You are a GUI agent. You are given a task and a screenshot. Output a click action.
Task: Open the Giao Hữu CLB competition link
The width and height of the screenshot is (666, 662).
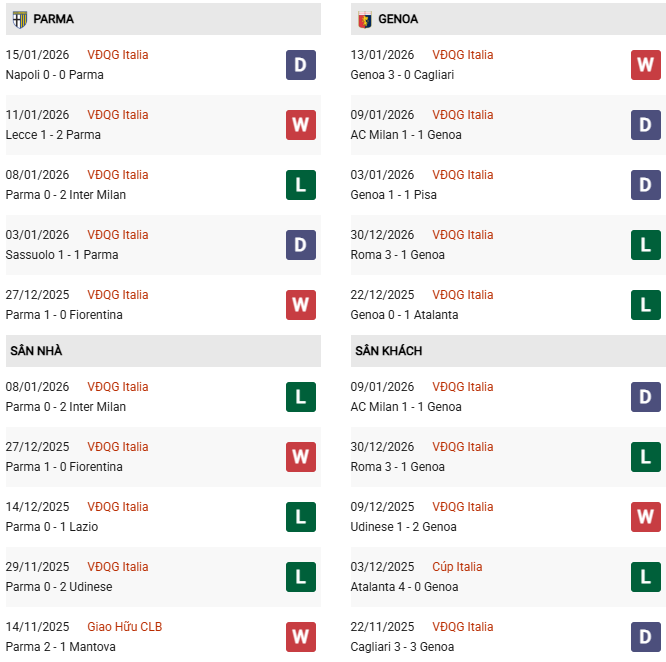(124, 627)
